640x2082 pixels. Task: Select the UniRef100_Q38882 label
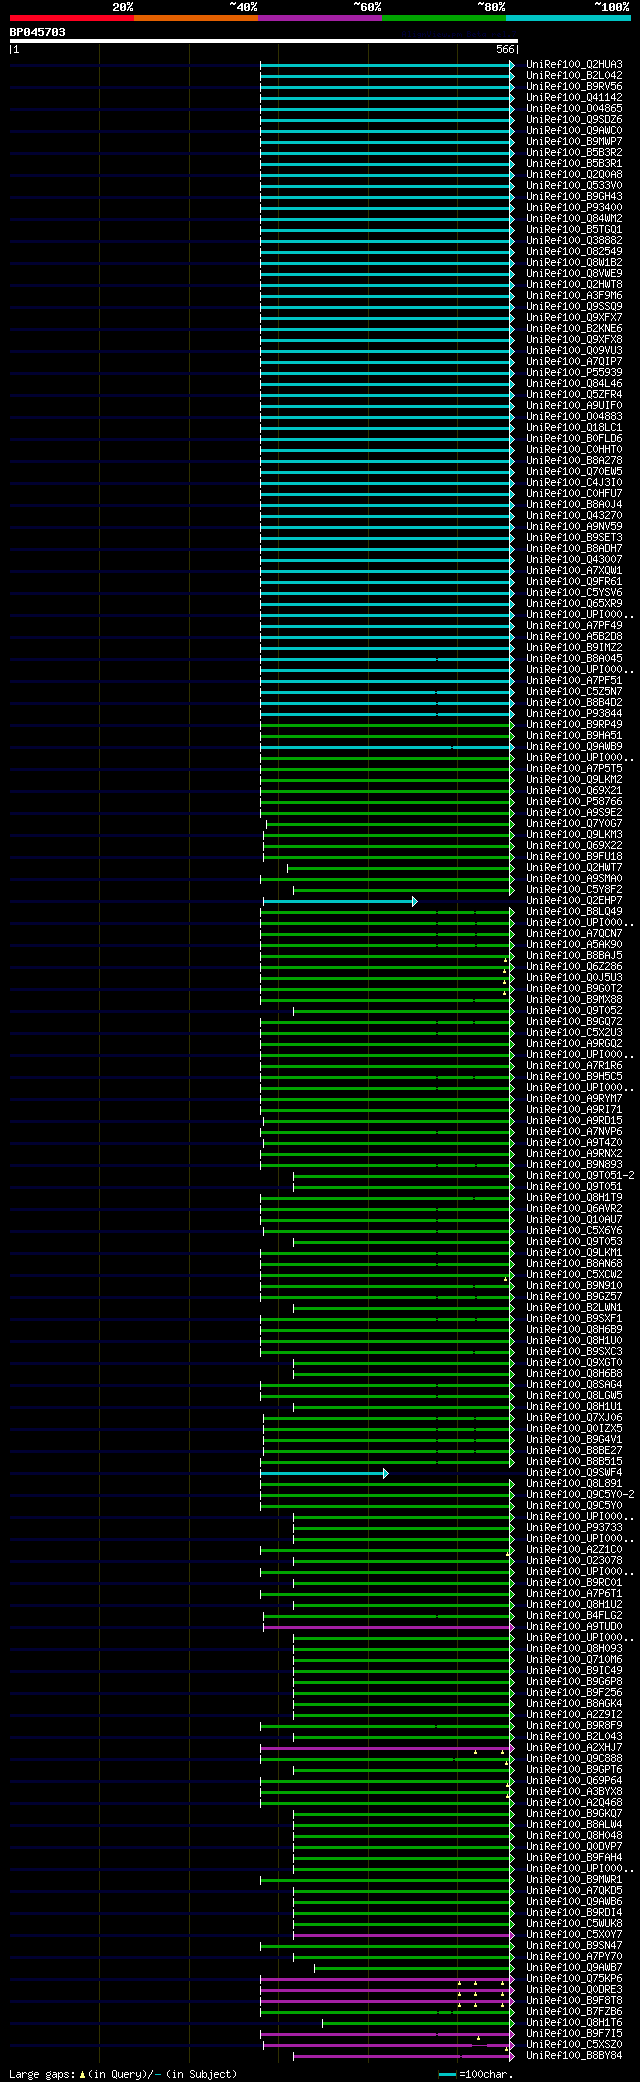[574, 240]
